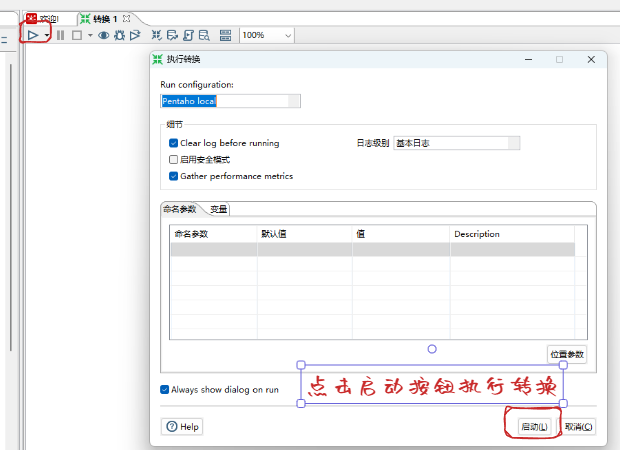Screen dimensions: 620x450
Task: Click the Generate SQL script icon
Action: click(188, 35)
